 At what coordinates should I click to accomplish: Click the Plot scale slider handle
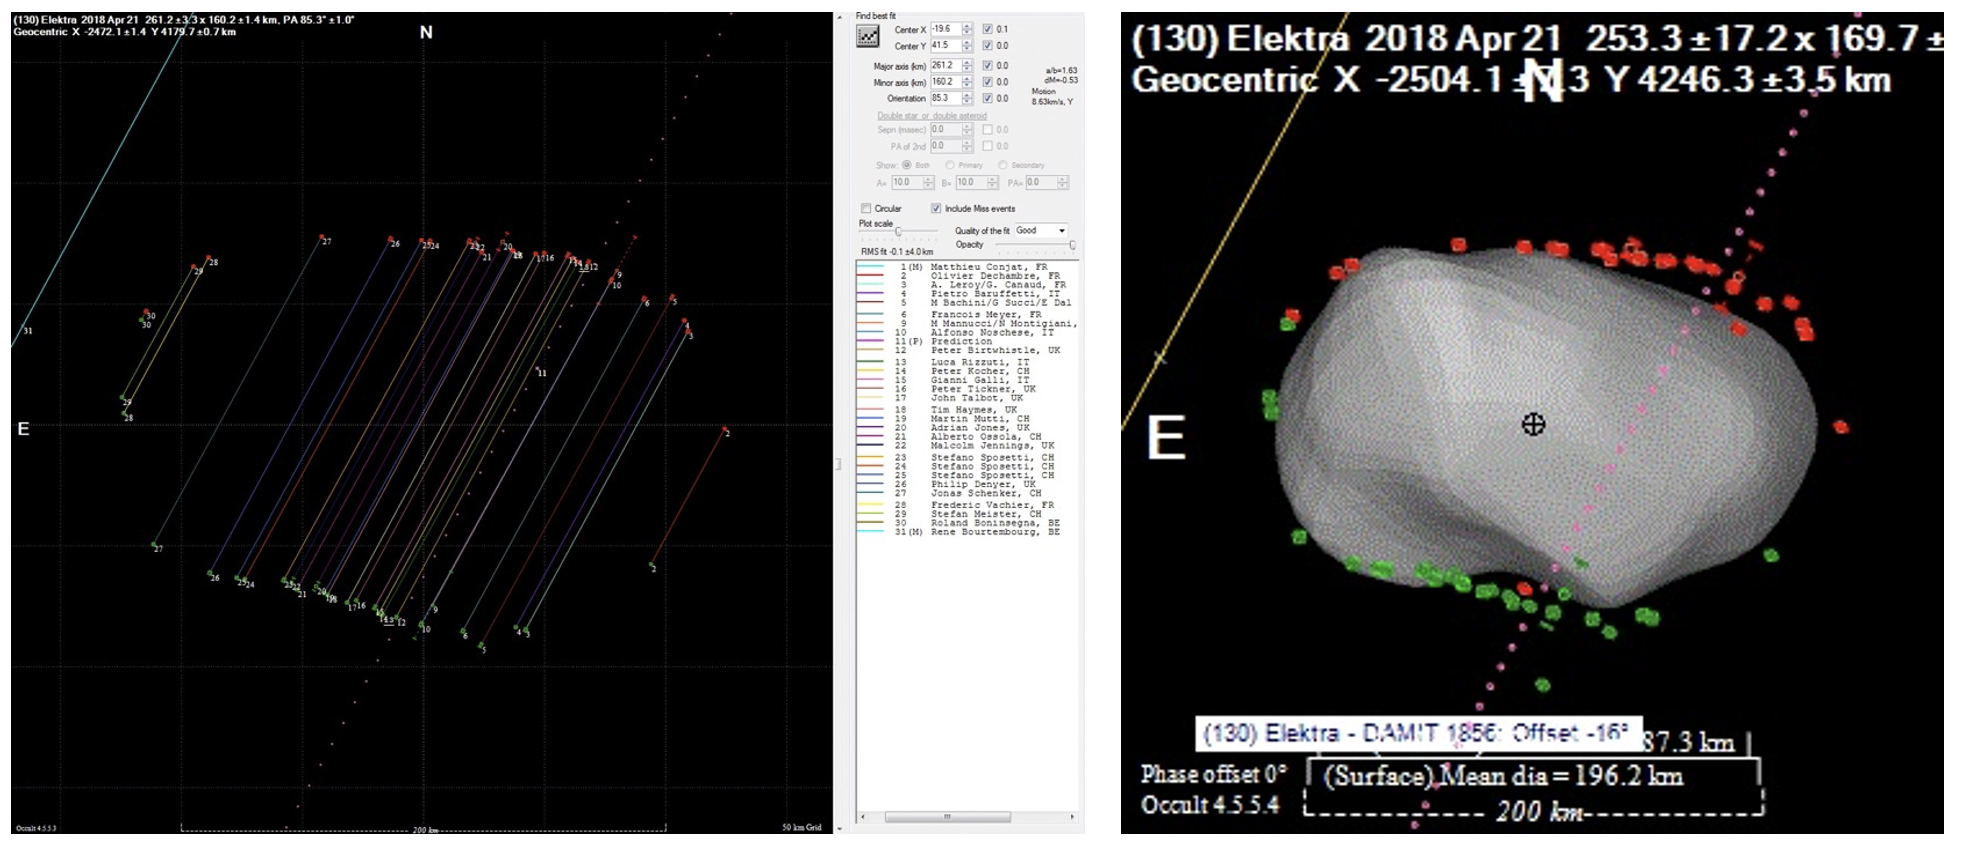(898, 232)
